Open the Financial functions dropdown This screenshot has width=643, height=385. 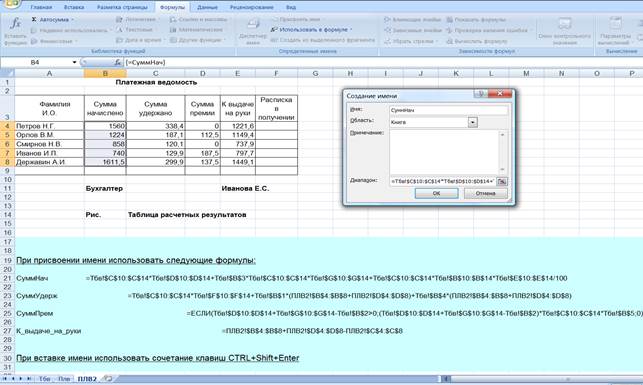54,41
